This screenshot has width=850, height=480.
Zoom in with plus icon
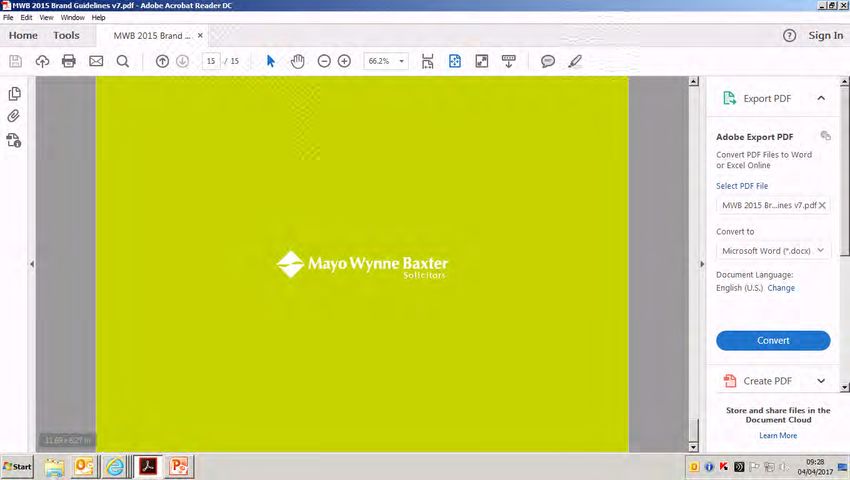tap(344, 61)
